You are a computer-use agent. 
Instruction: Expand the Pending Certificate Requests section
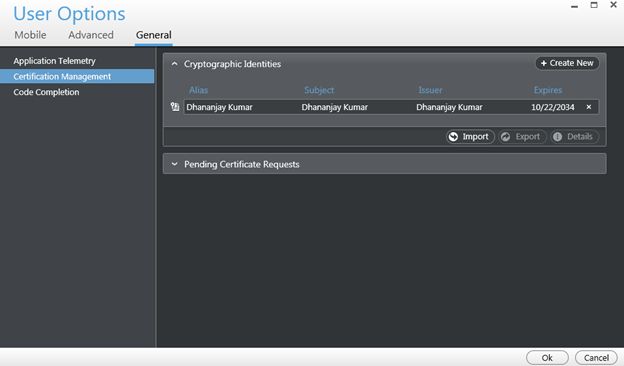pos(174,164)
